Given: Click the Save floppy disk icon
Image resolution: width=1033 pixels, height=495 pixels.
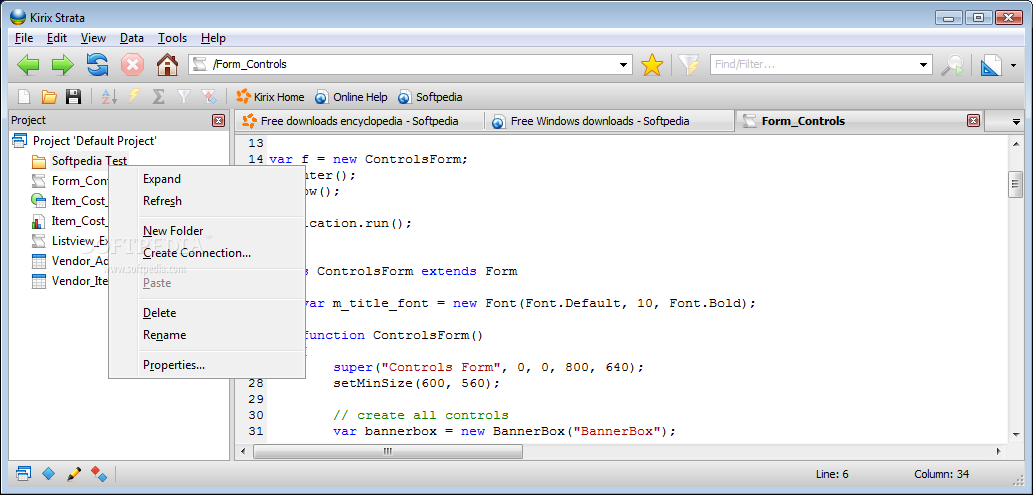Looking at the screenshot, I should point(73,97).
